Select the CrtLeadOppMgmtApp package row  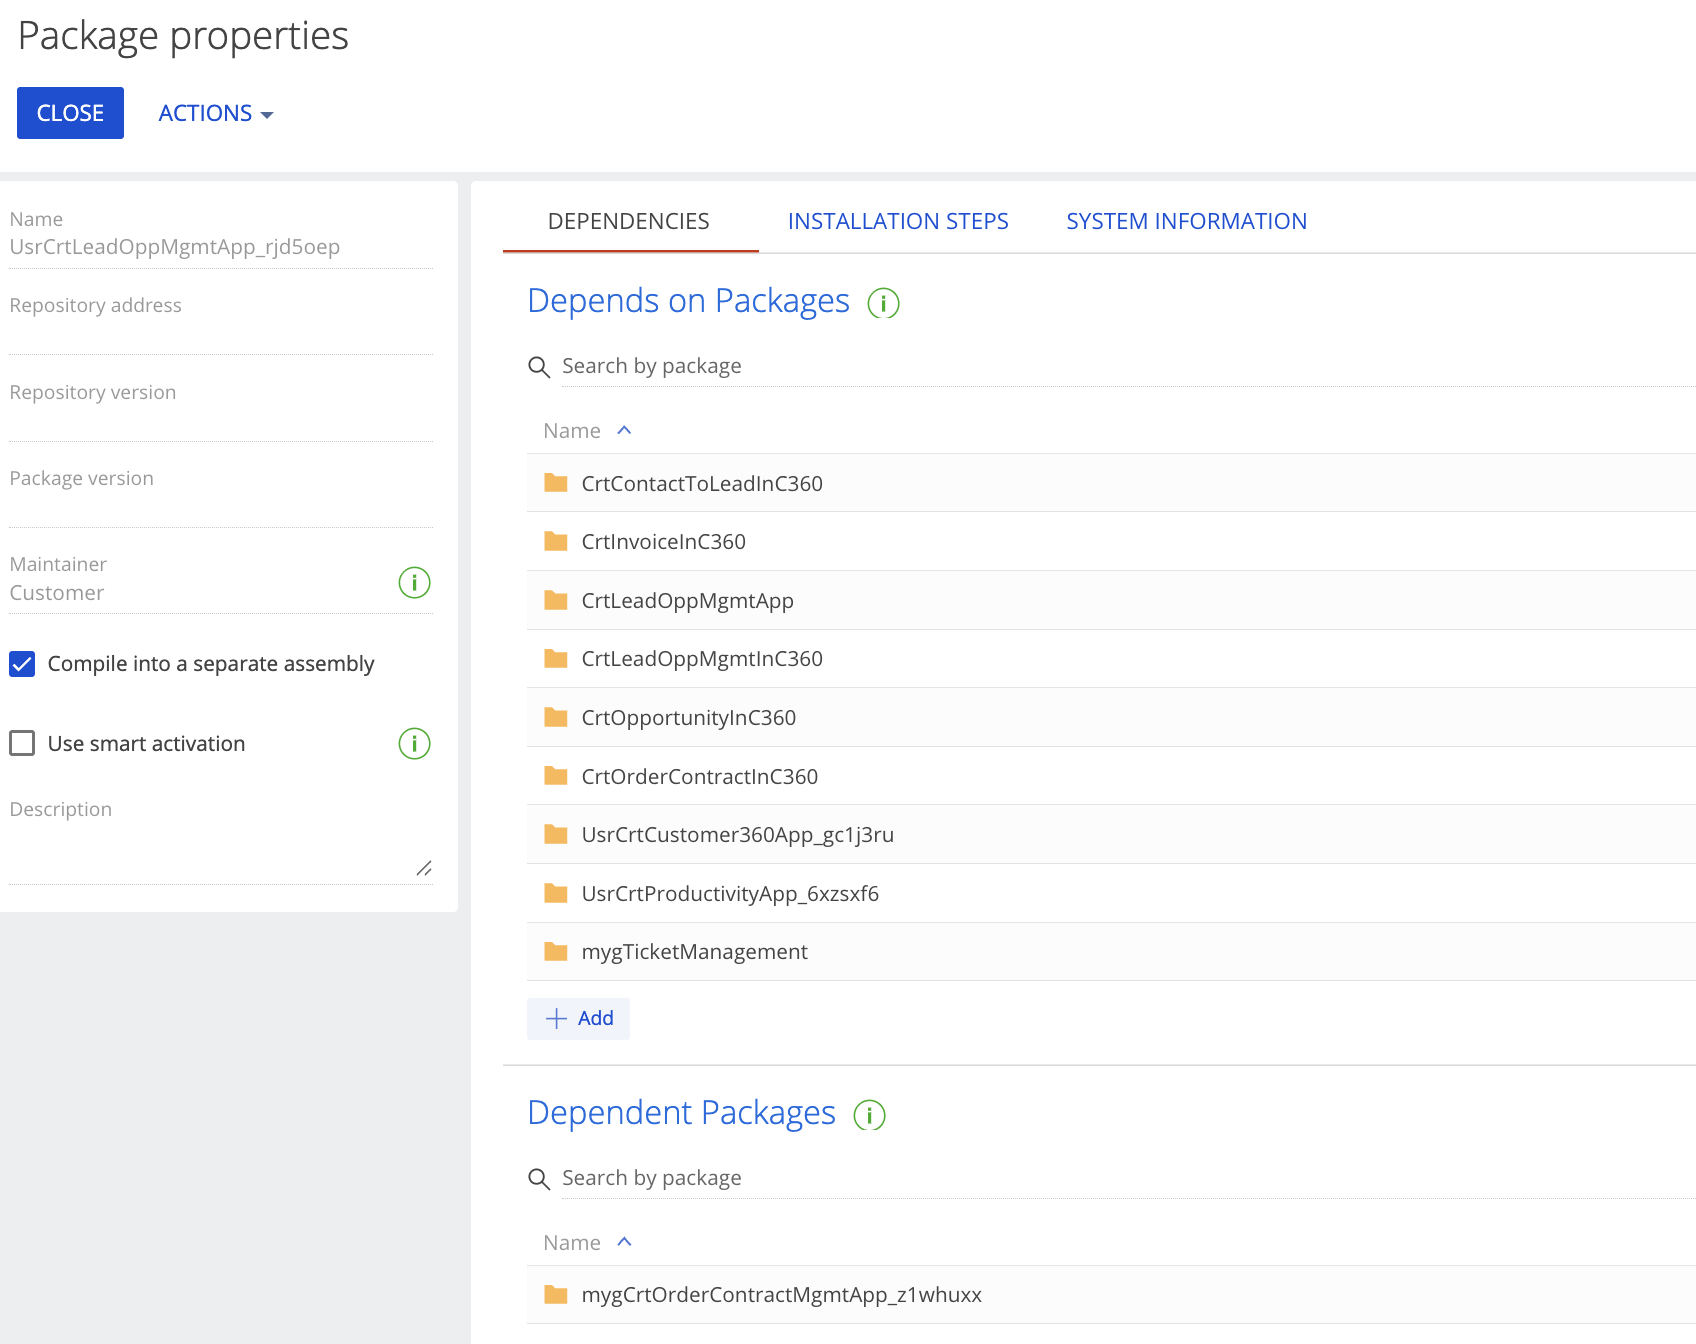tap(688, 601)
